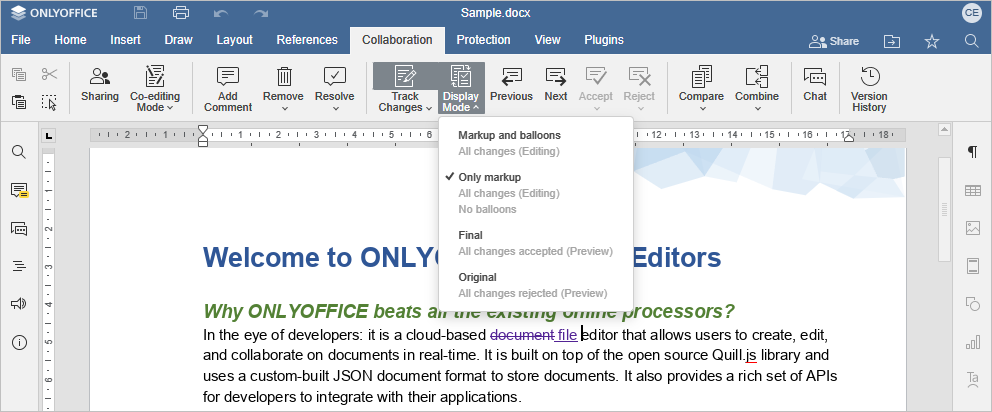Open Image settings in right sidebar

click(x=972, y=228)
